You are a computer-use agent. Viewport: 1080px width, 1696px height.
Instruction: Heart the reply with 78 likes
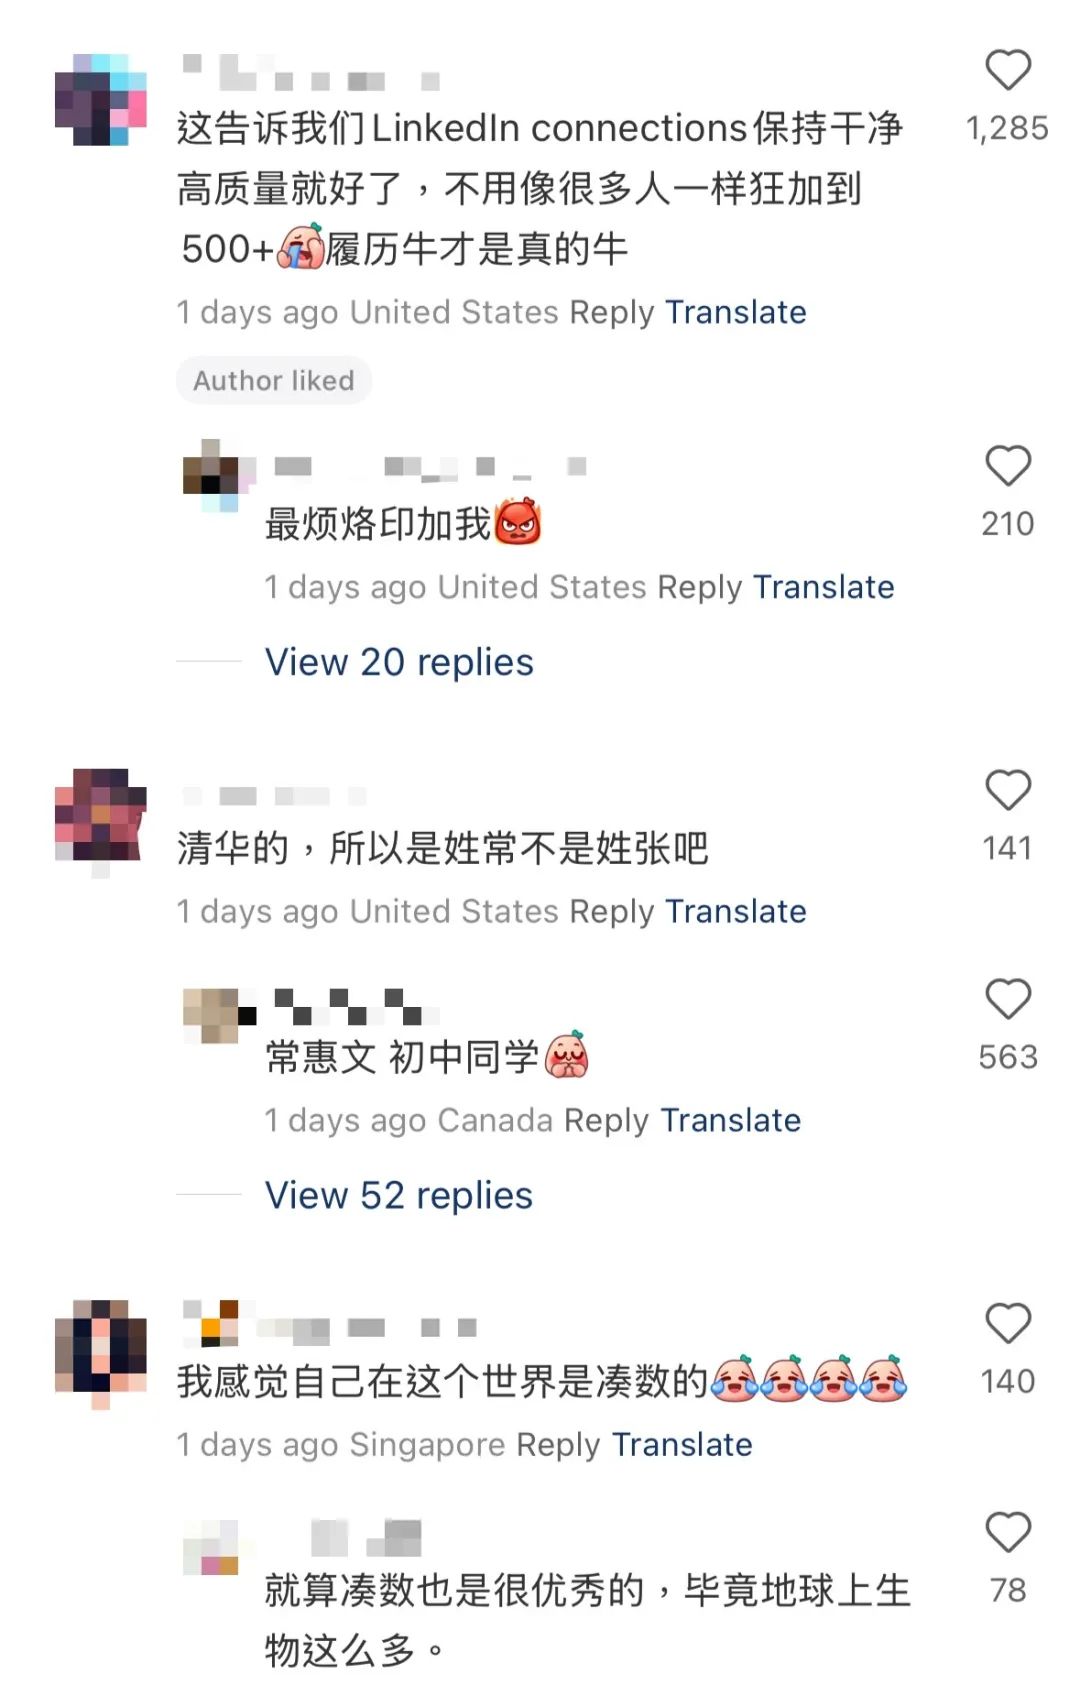click(x=1008, y=1532)
